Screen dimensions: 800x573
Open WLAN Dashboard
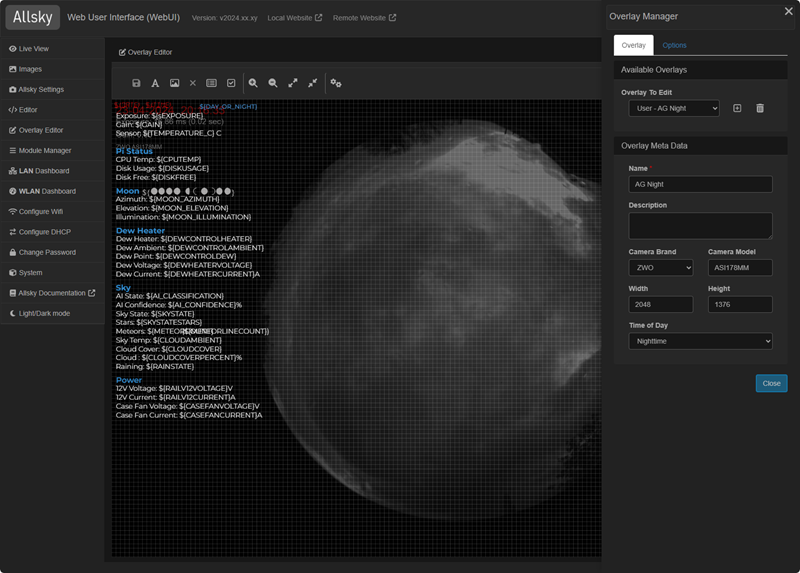click(53, 192)
